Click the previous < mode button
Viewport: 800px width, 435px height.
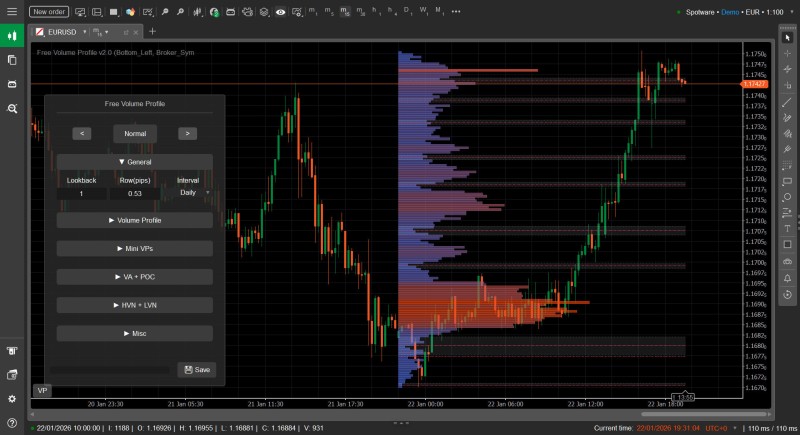click(82, 134)
